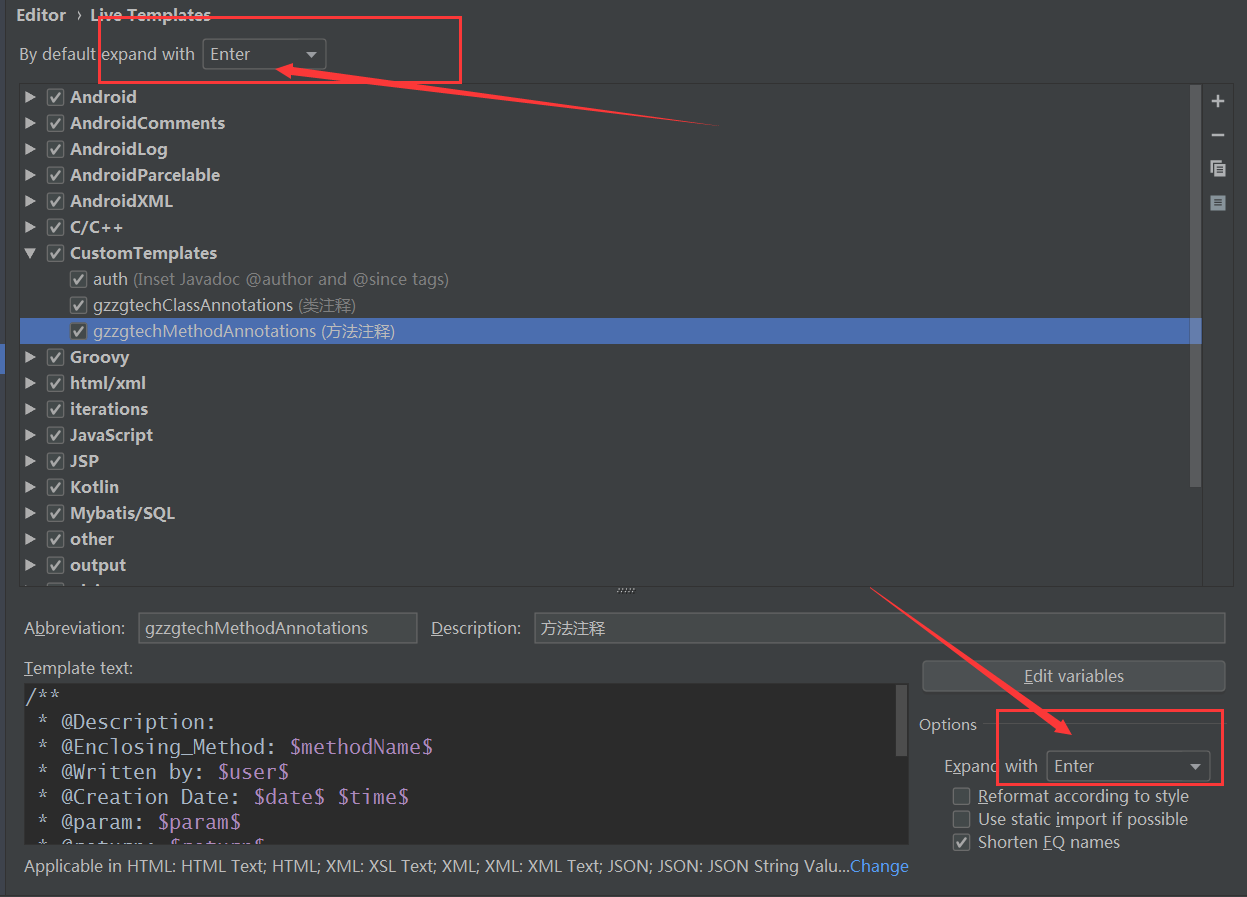Expand the Groovy group arrow
This screenshot has width=1247, height=897.
[30, 357]
